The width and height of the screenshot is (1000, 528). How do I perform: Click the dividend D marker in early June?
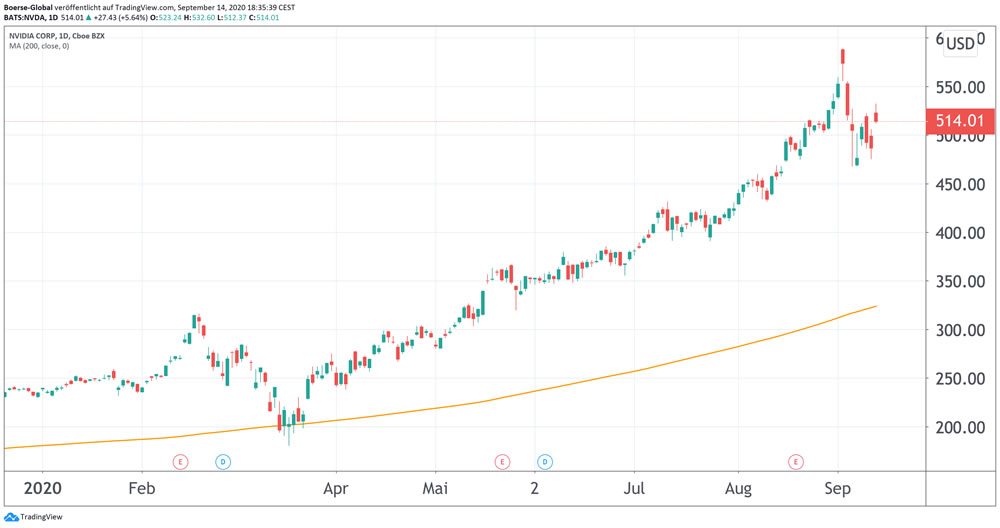pos(545,461)
